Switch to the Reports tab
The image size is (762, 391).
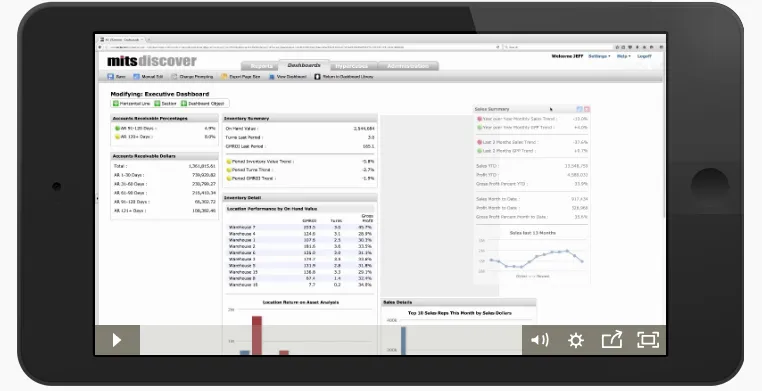coord(261,66)
